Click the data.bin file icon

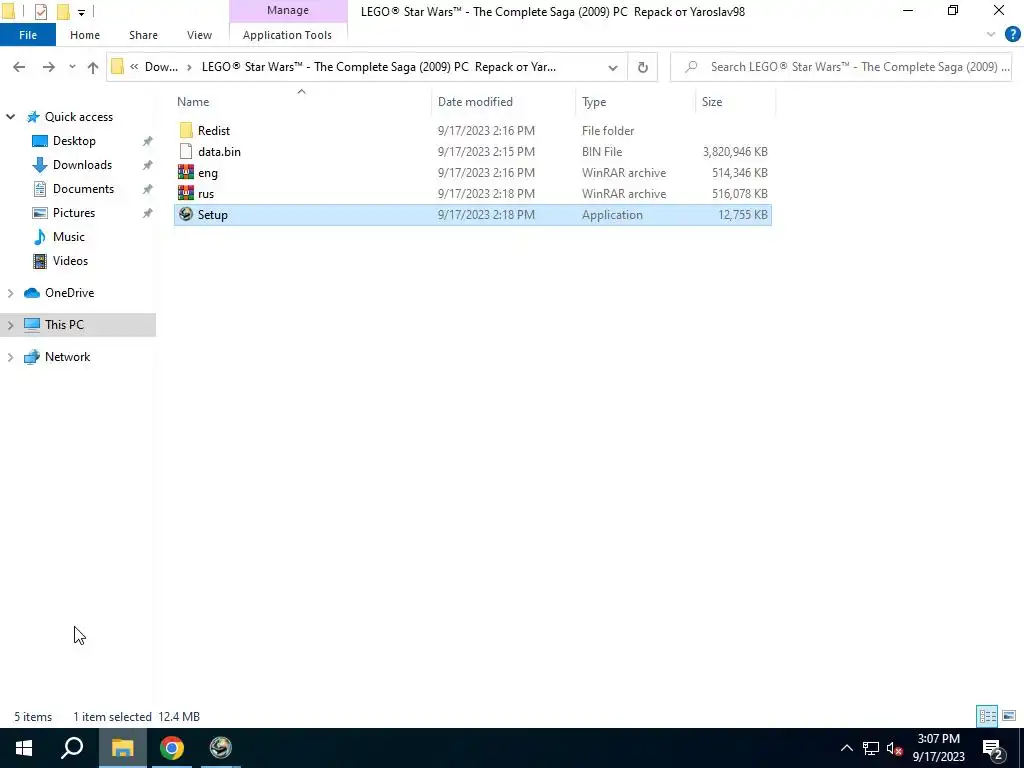[186, 152]
